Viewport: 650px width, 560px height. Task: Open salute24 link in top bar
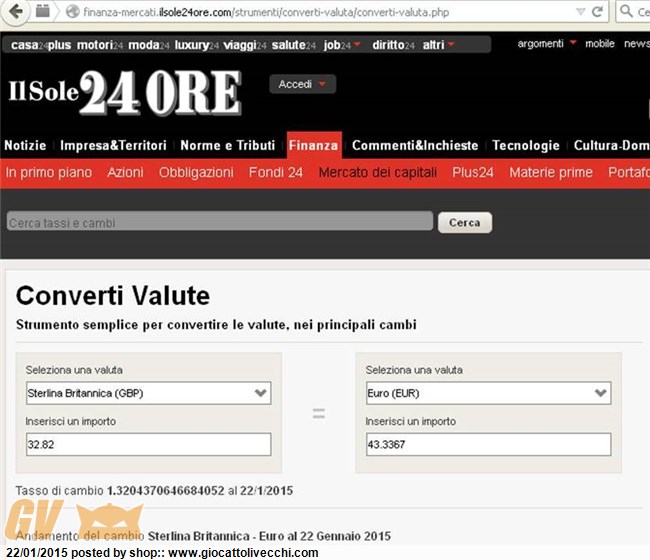pos(293,45)
